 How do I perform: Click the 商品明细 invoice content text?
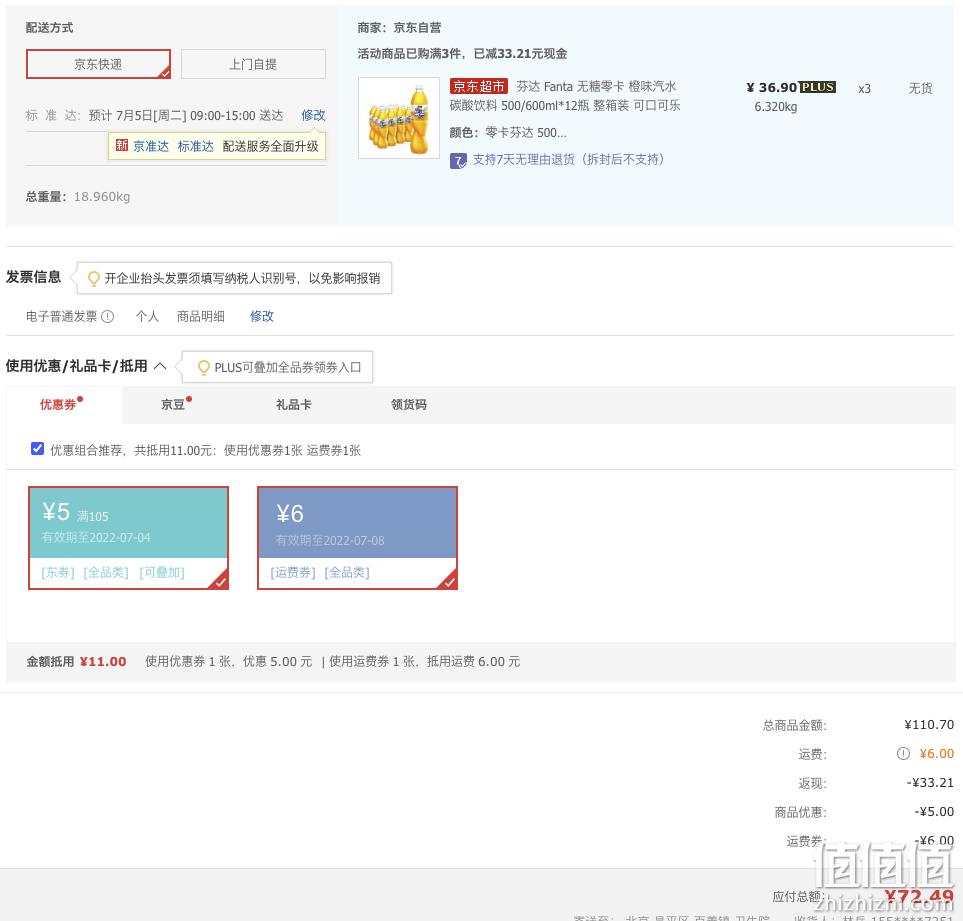(201, 316)
